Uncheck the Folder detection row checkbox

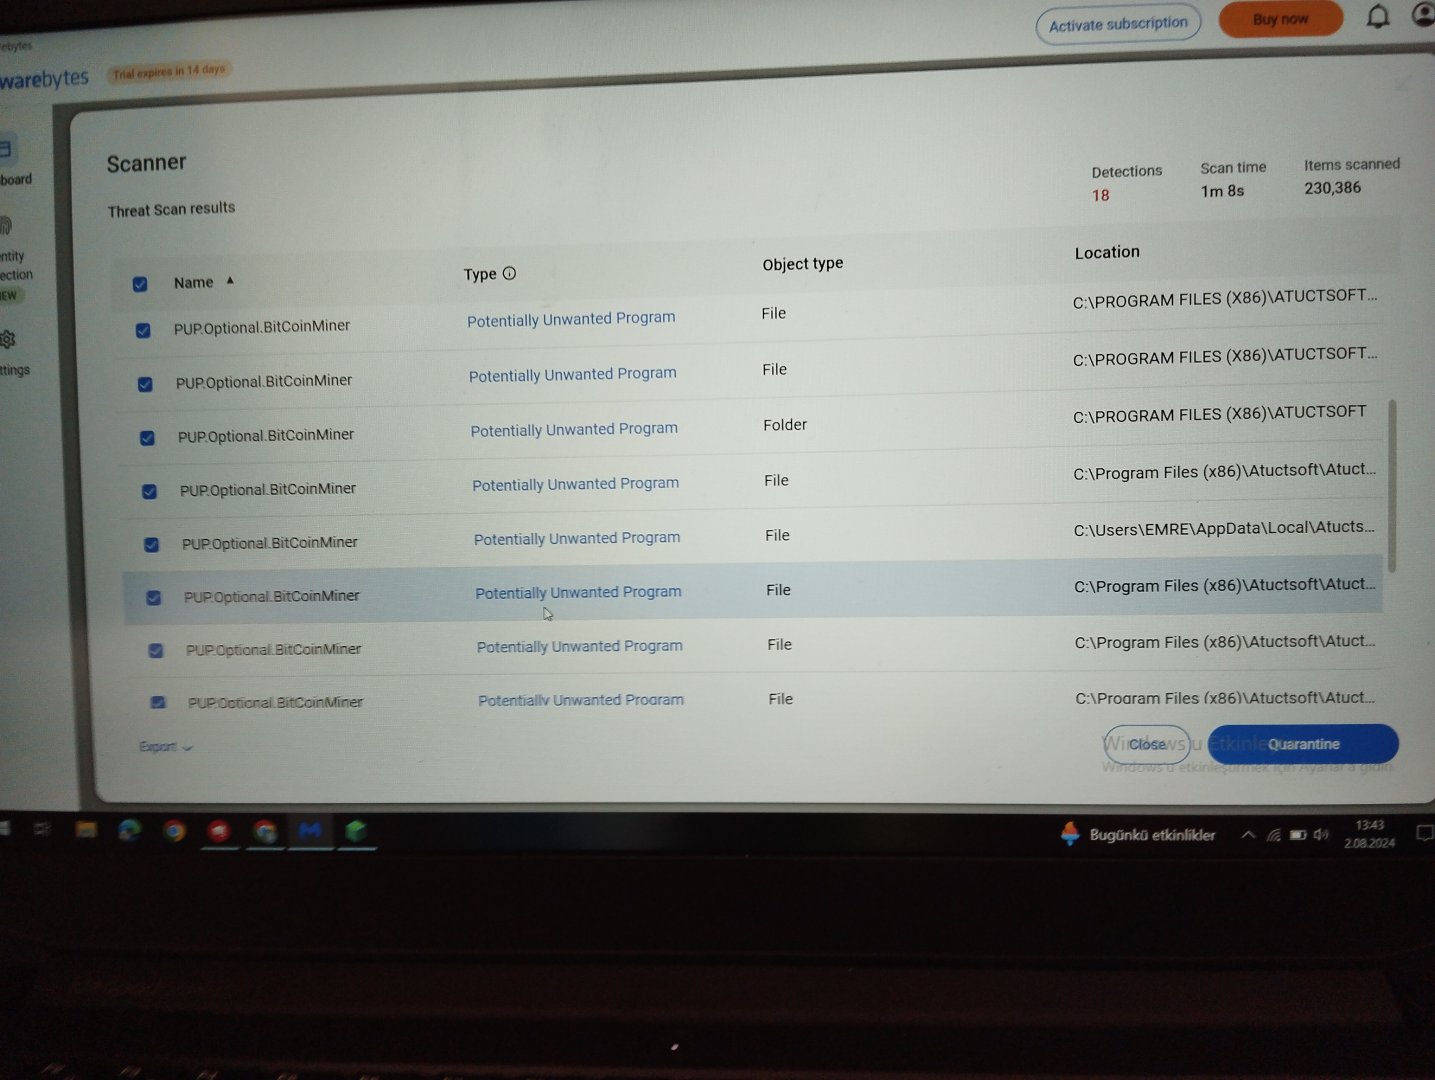click(x=147, y=438)
